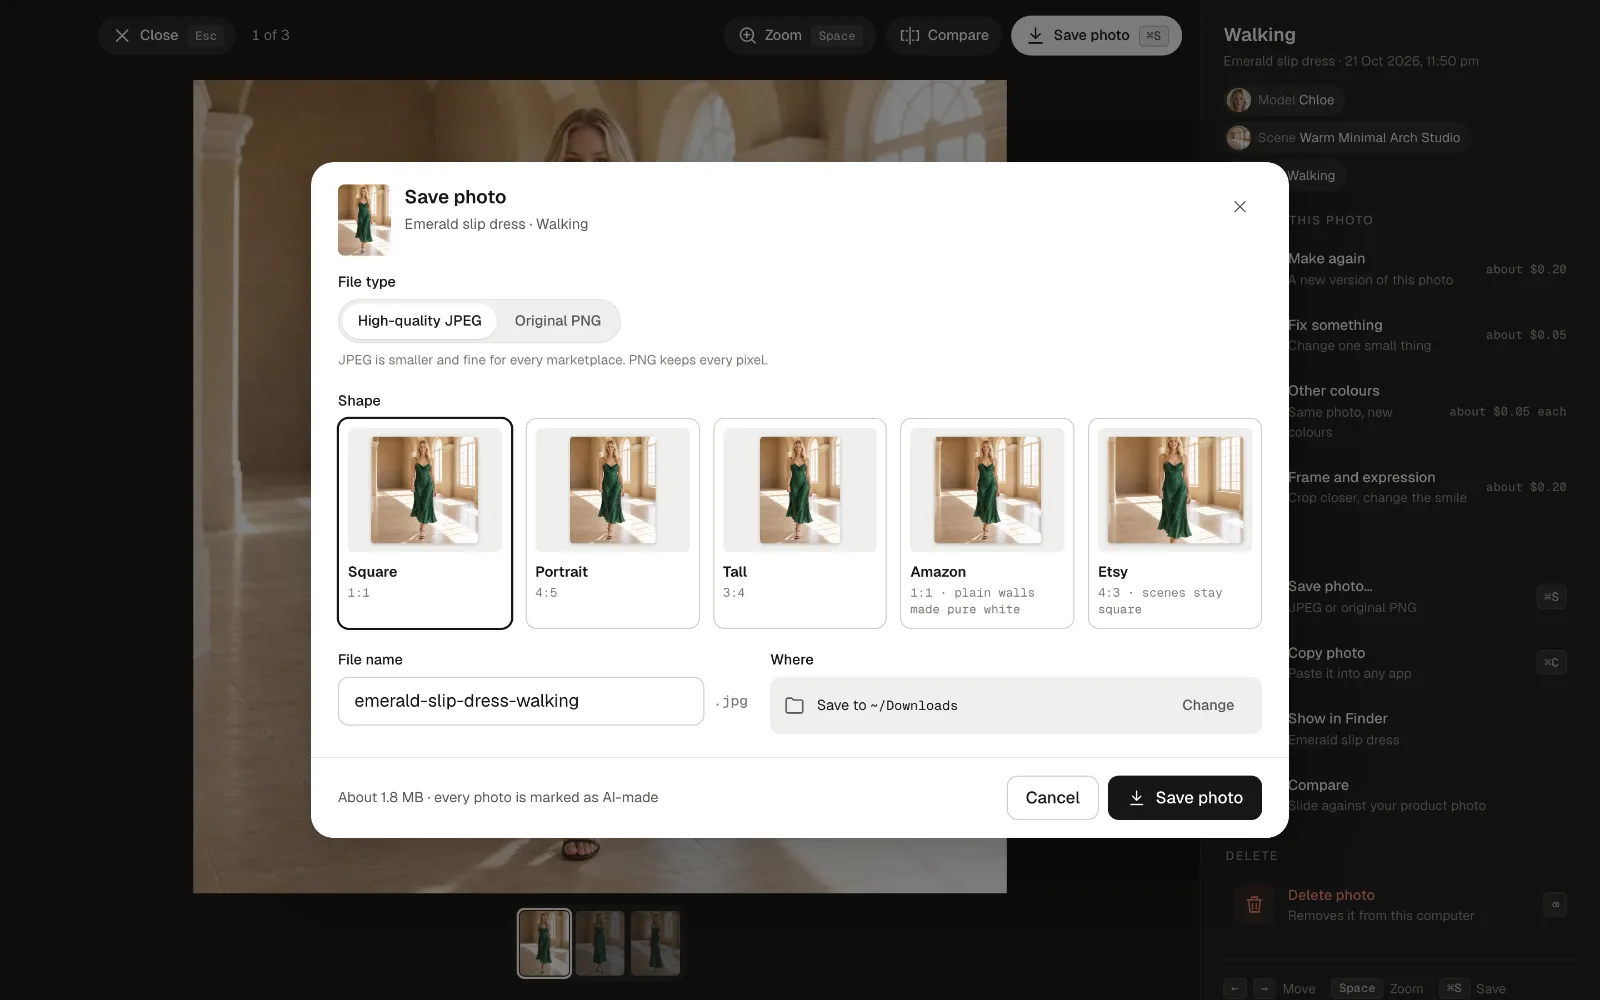Image resolution: width=1600 pixels, height=1000 pixels.
Task: Close the Save photo dialog with X
Action: 1240,207
